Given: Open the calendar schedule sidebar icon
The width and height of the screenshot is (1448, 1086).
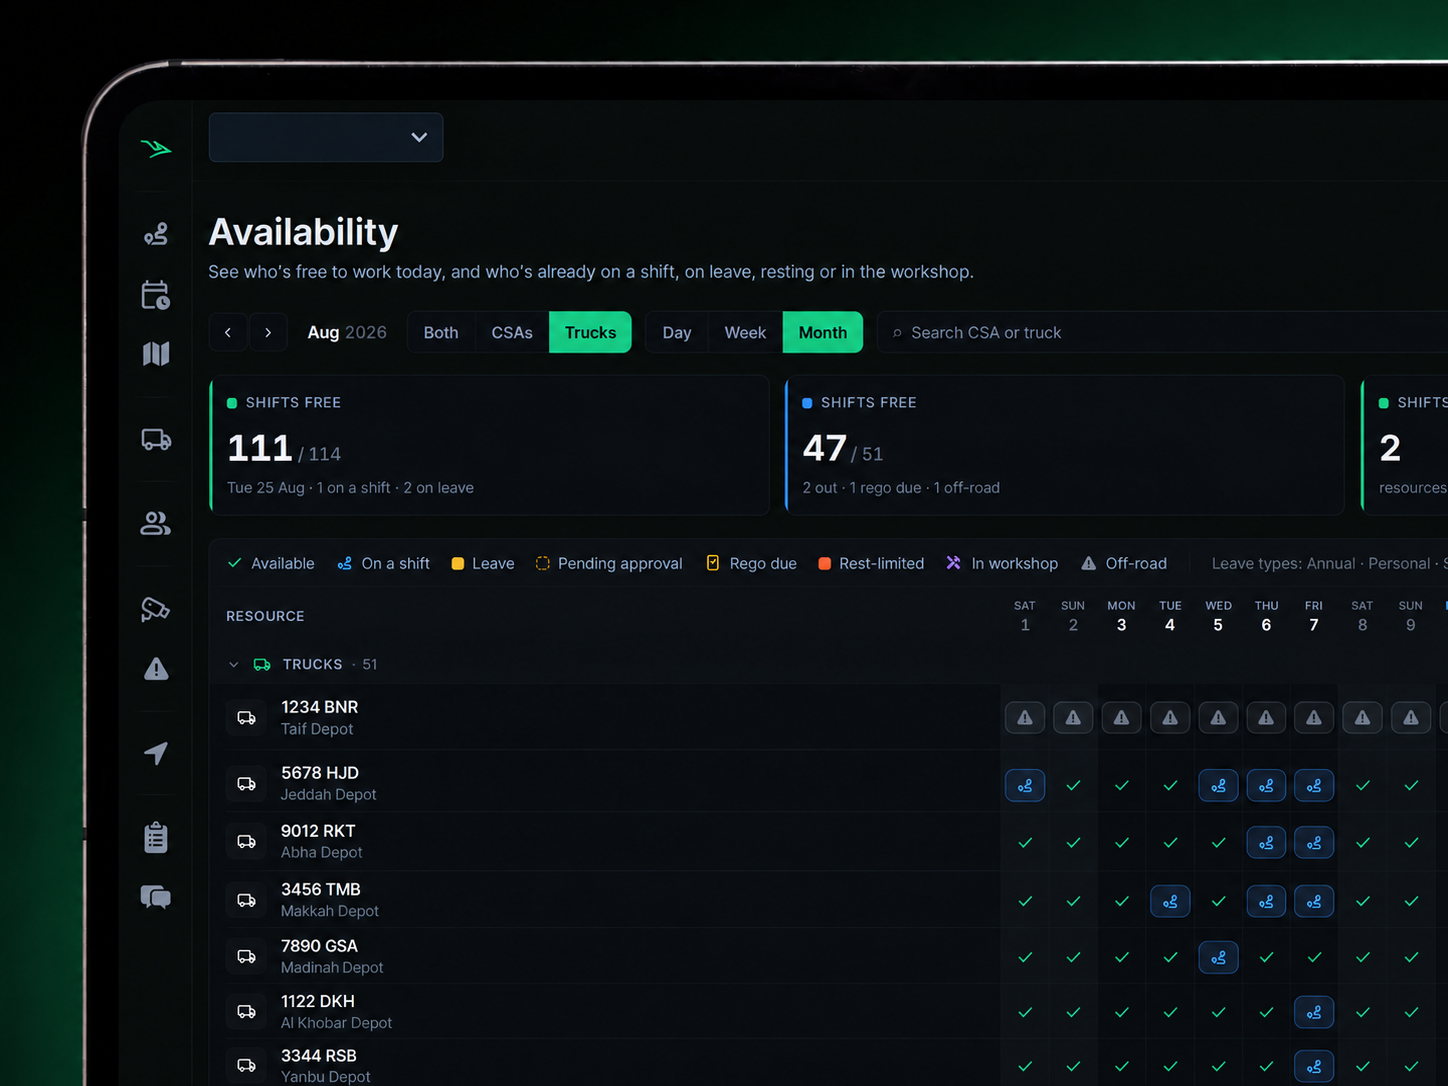Looking at the screenshot, I should coord(156,295).
